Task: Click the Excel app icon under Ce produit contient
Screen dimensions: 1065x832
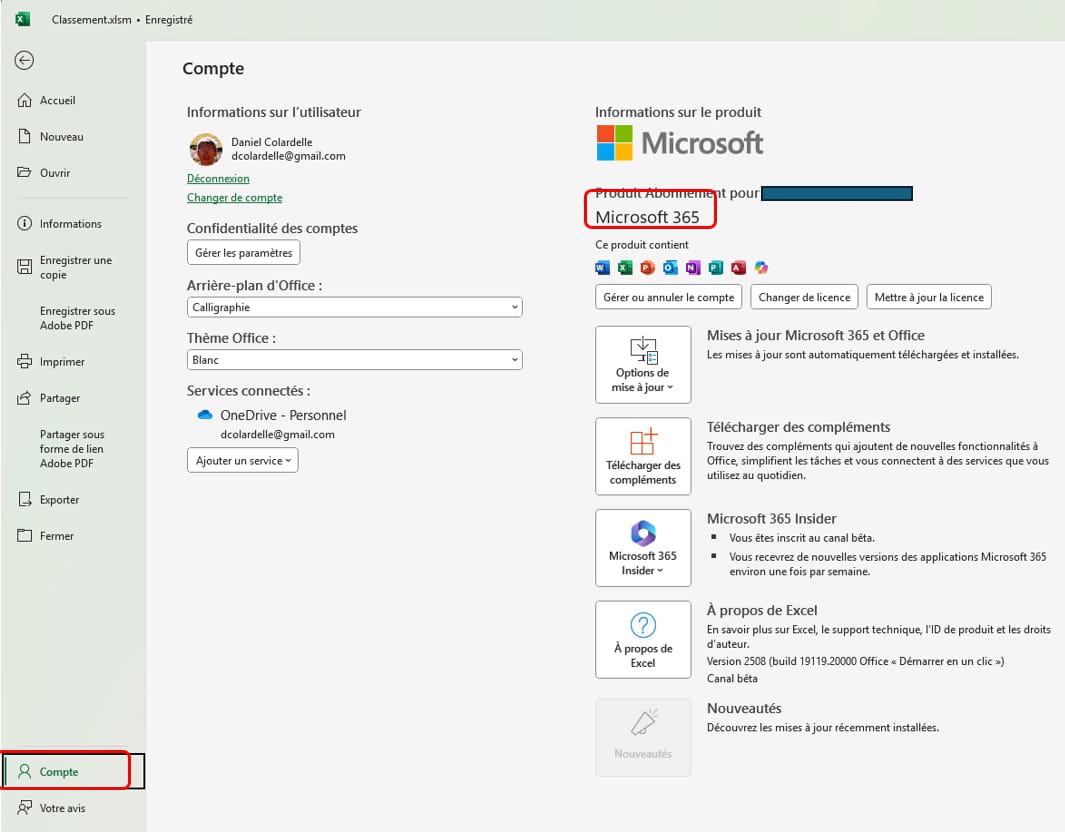Action: [625, 268]
